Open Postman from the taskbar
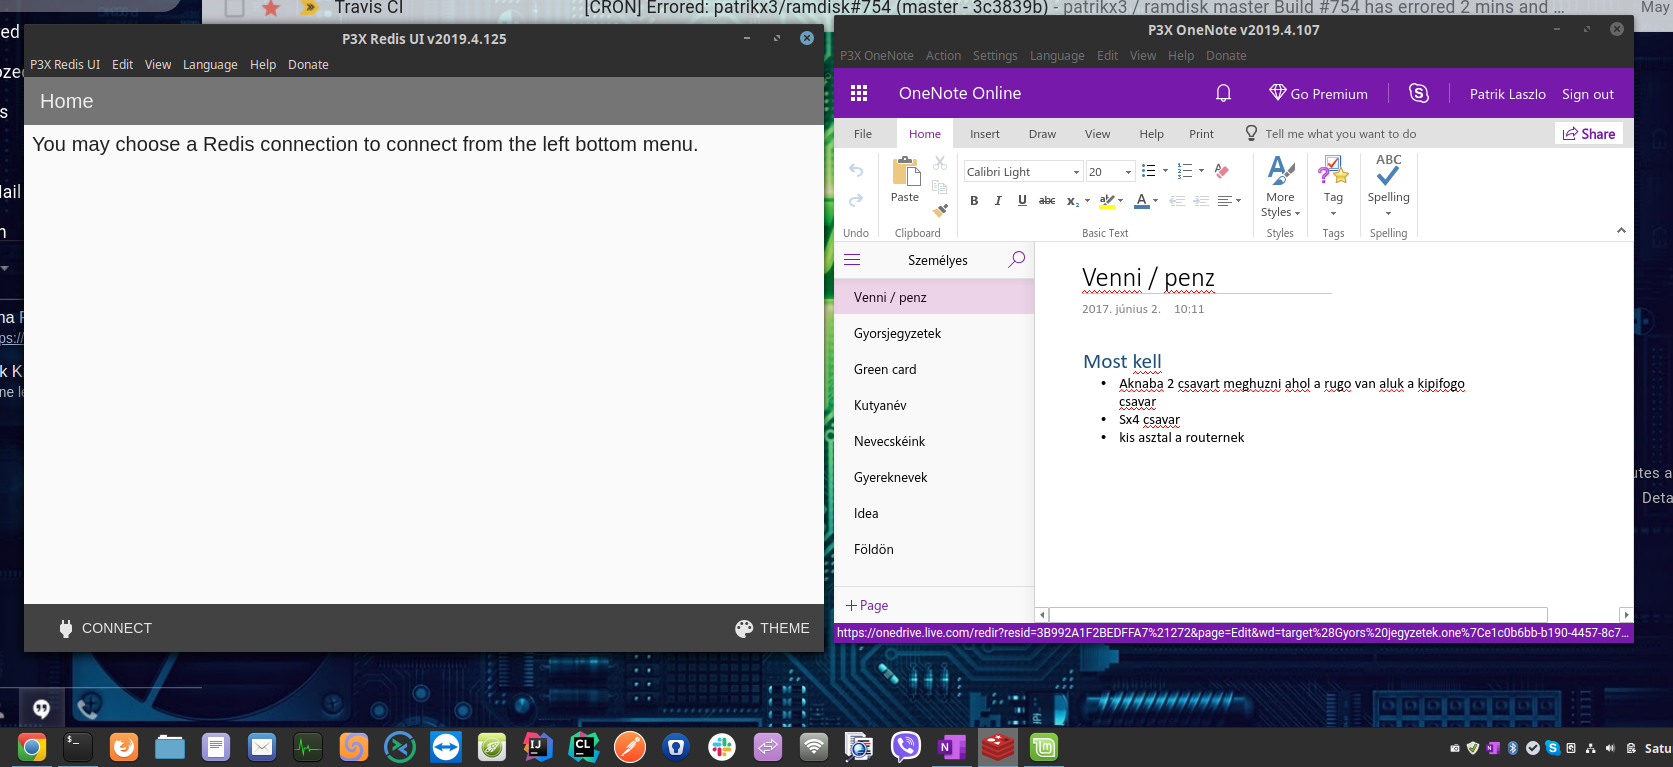The image size is (1673, 767). click(630, 747)
